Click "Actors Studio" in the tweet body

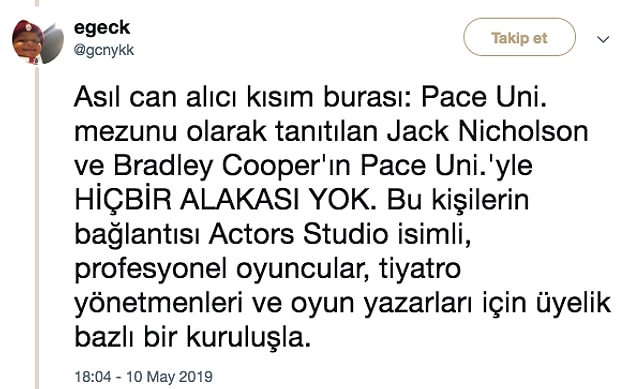(x=298, y=234)
